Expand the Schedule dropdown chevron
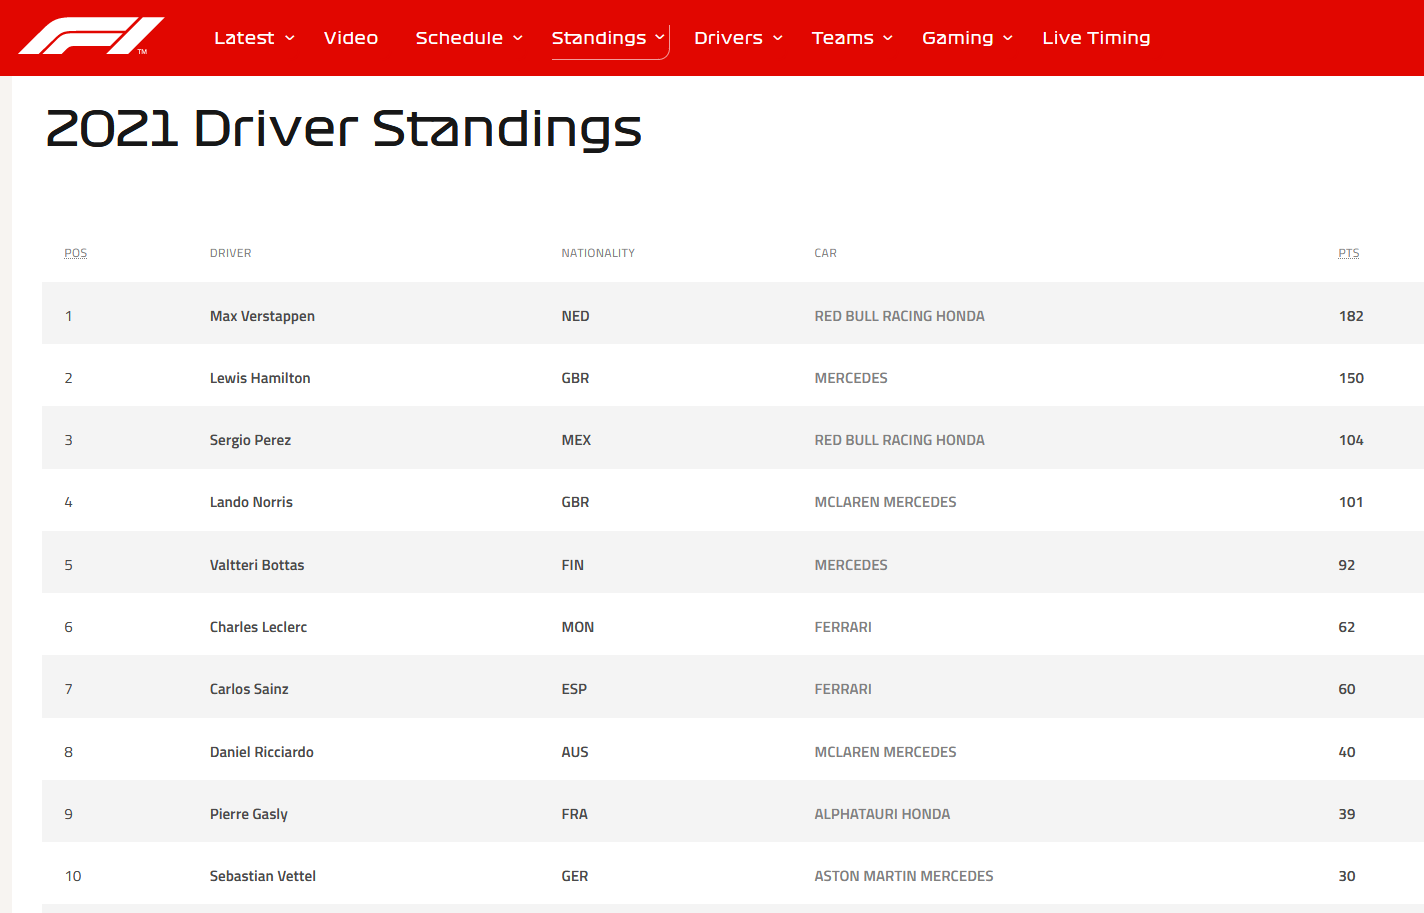The image size is (1424, 913). (x=518, y=38)
